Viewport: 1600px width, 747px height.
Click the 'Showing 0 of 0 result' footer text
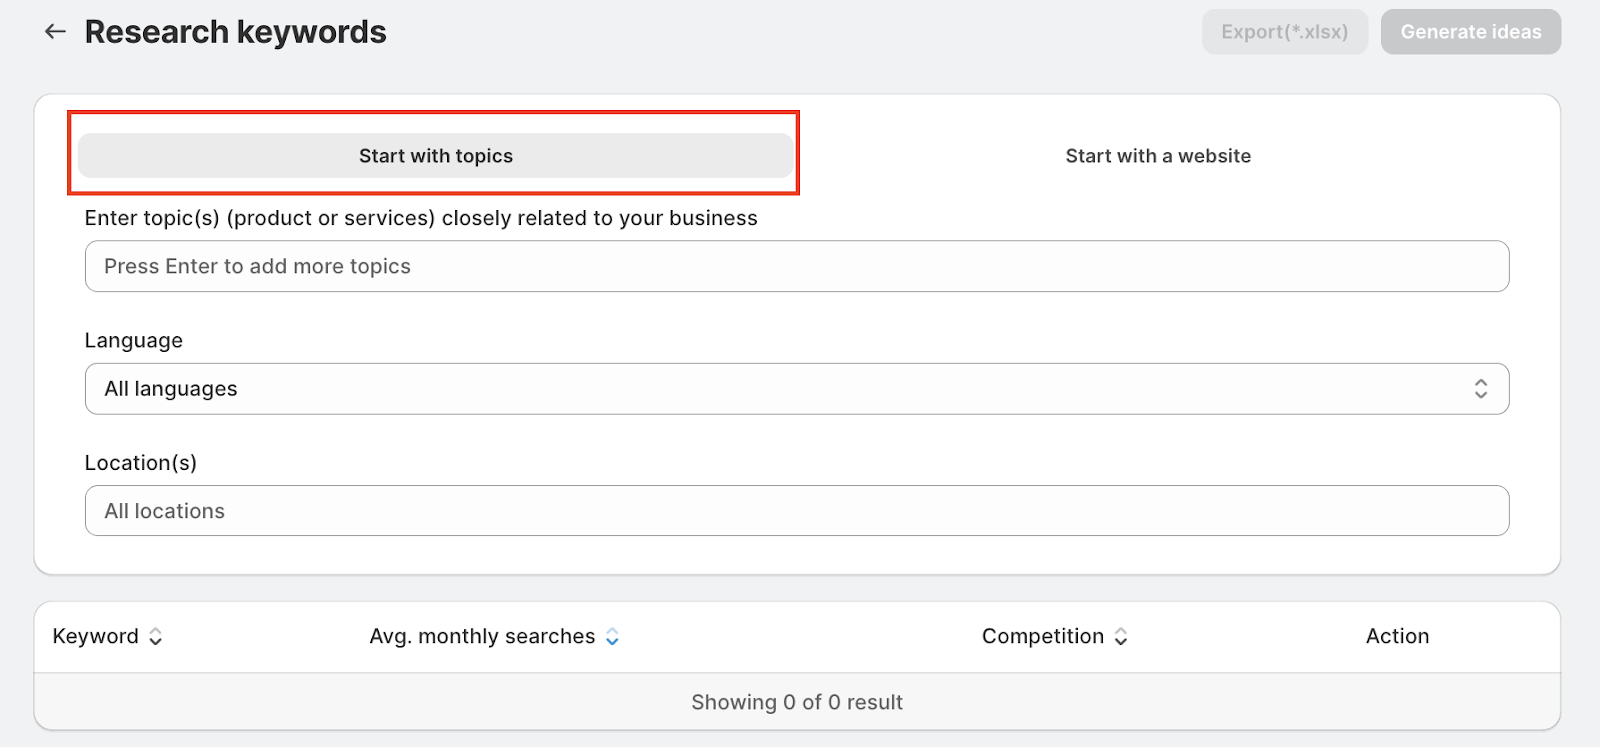[x=797, y=703]
